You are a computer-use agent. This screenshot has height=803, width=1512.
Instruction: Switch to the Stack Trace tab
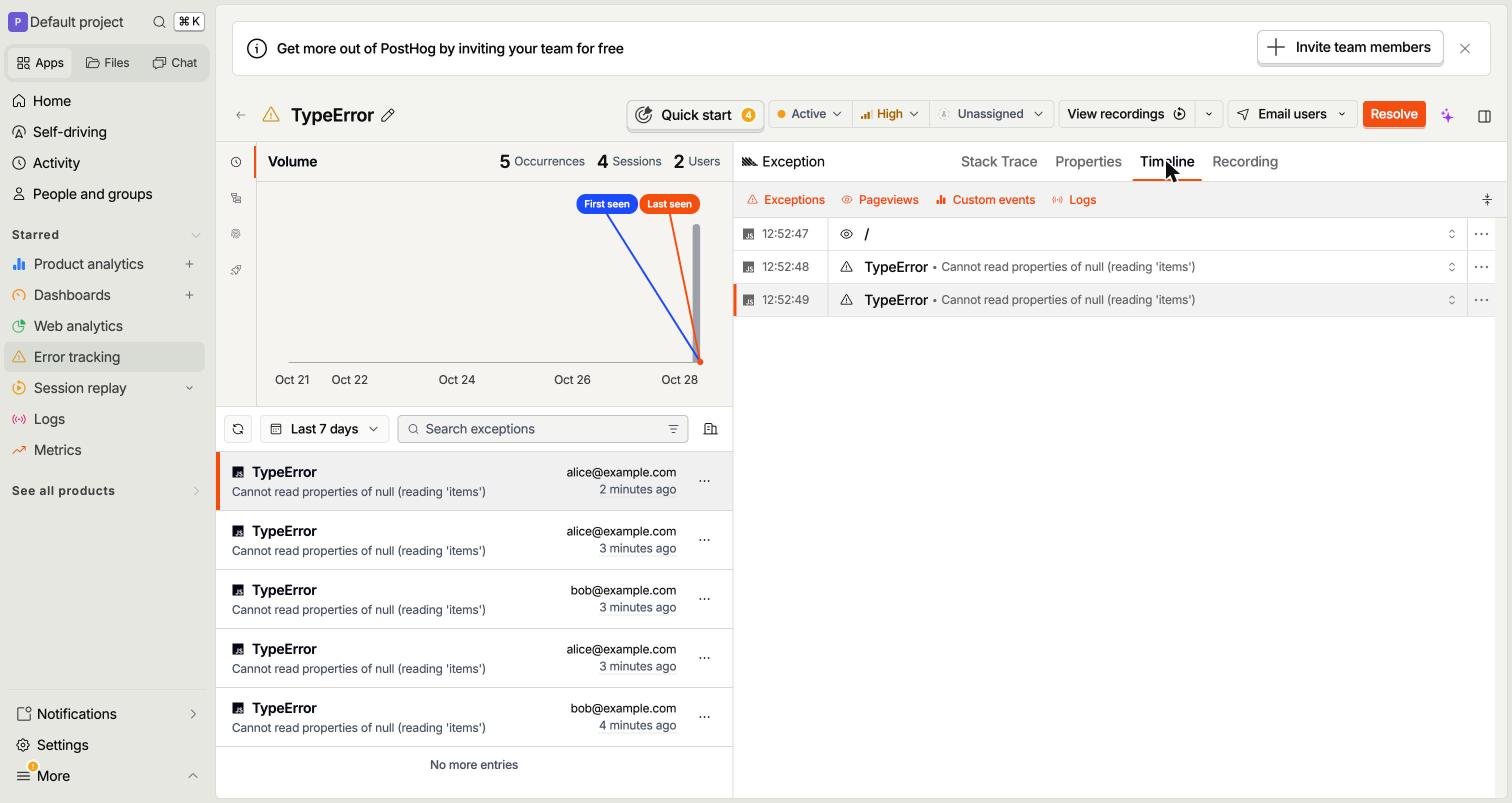pyautogui.click(x=999, y=162)
